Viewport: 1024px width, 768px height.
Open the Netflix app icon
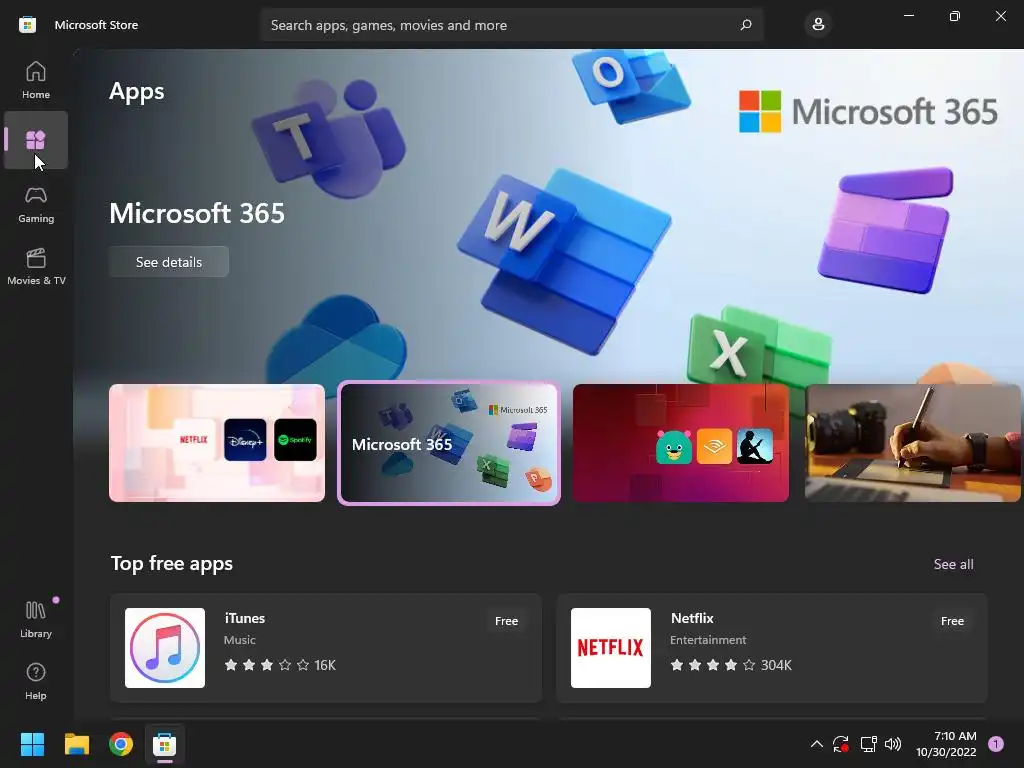(x=611, y=648)
